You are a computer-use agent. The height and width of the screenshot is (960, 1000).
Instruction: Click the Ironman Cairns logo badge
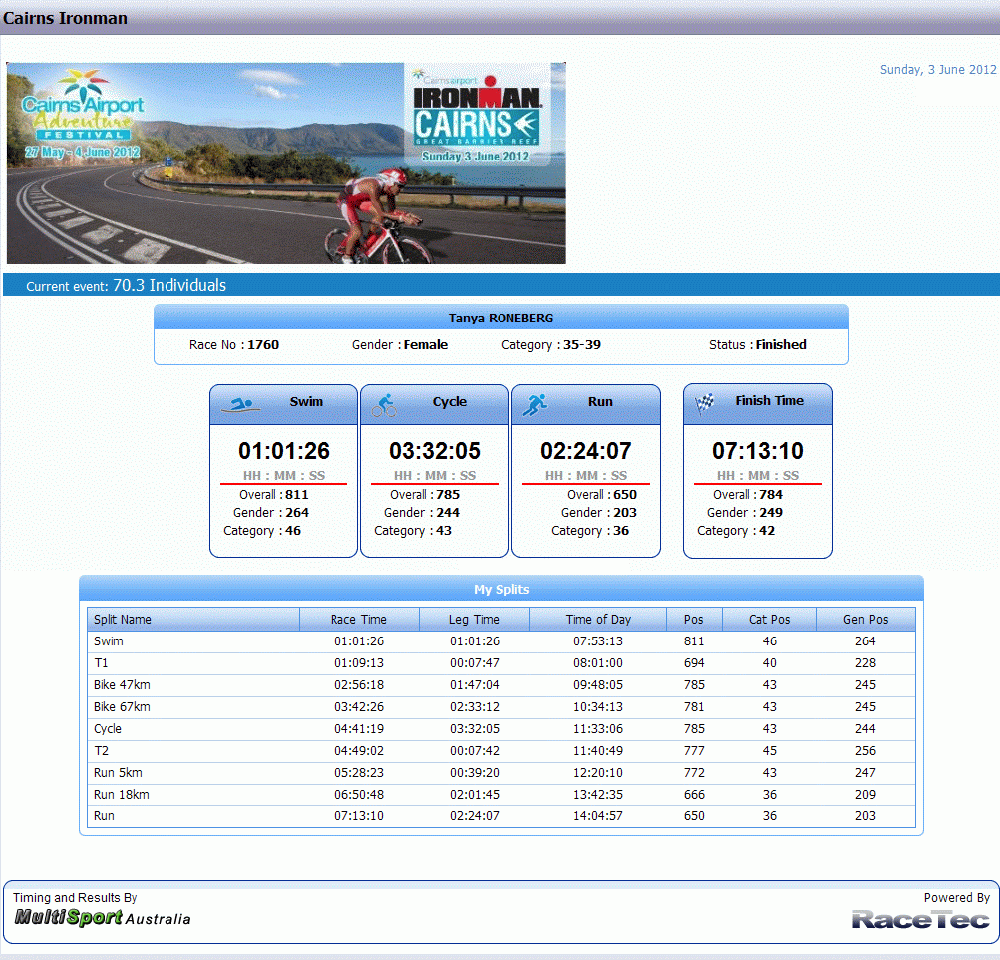[x=477, y=115]
